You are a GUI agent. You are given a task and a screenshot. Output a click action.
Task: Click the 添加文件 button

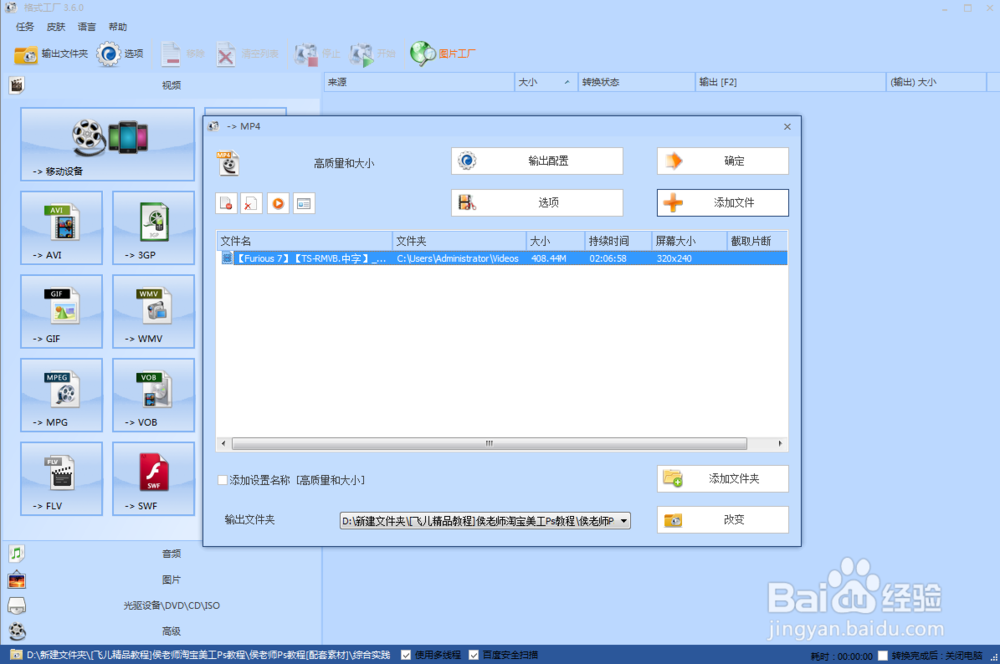pos(723,203)
